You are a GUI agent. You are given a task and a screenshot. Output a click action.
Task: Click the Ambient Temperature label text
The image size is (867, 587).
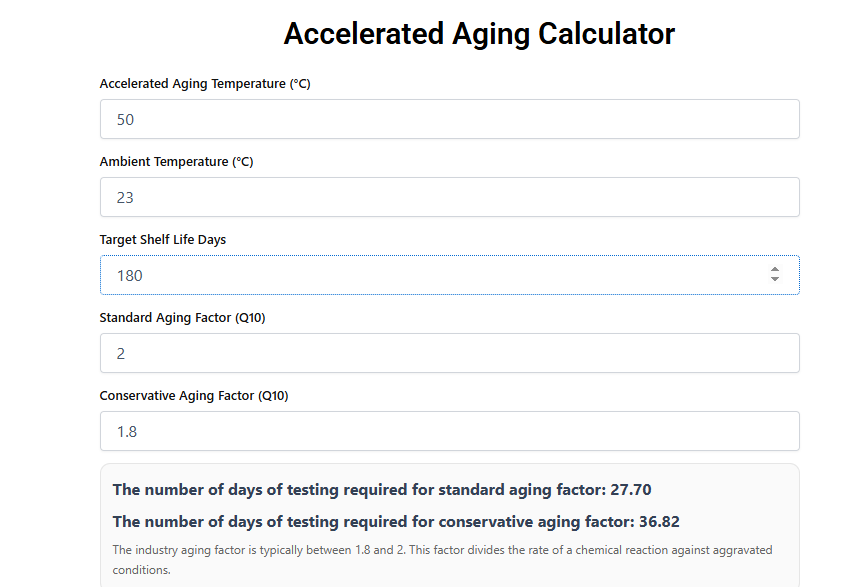click(176, 162)
